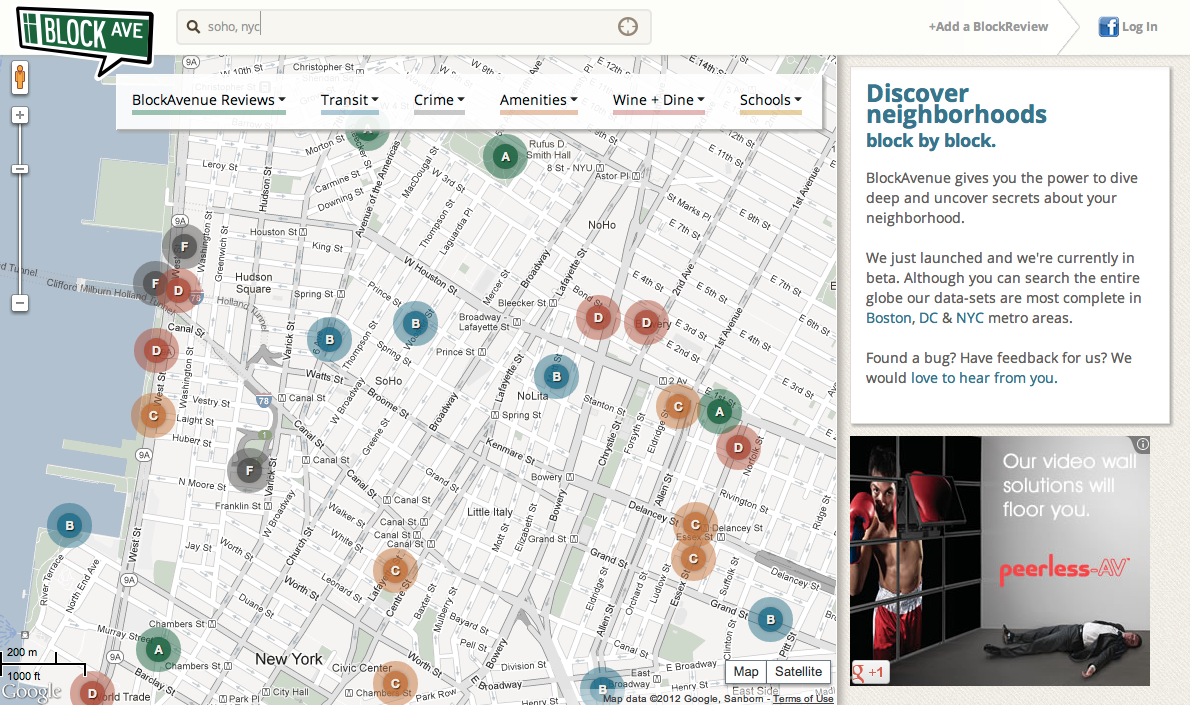The image size is (1190, 705).
Task: Click the Log In link
Action: click(1140, 27)
